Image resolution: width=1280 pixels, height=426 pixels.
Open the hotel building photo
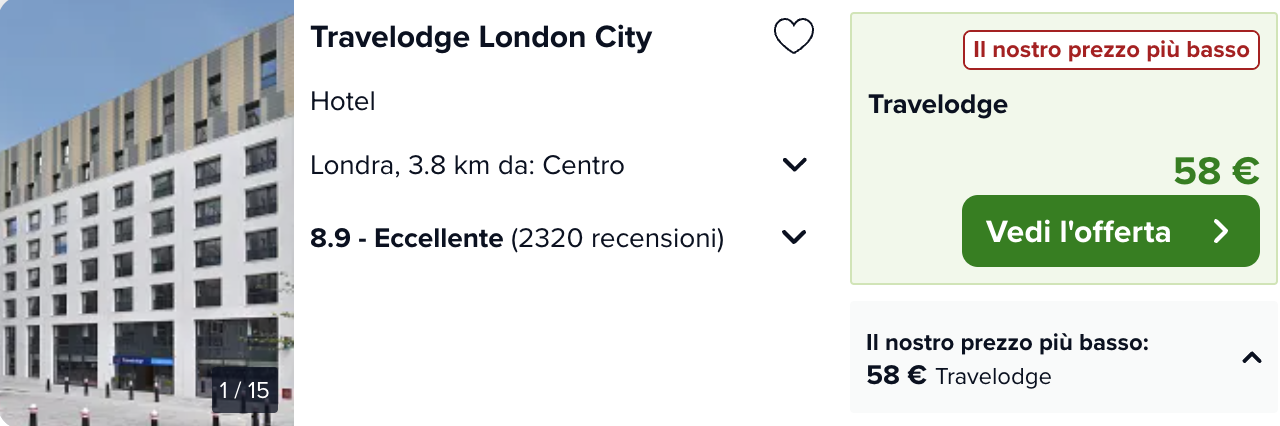(147, 213)
